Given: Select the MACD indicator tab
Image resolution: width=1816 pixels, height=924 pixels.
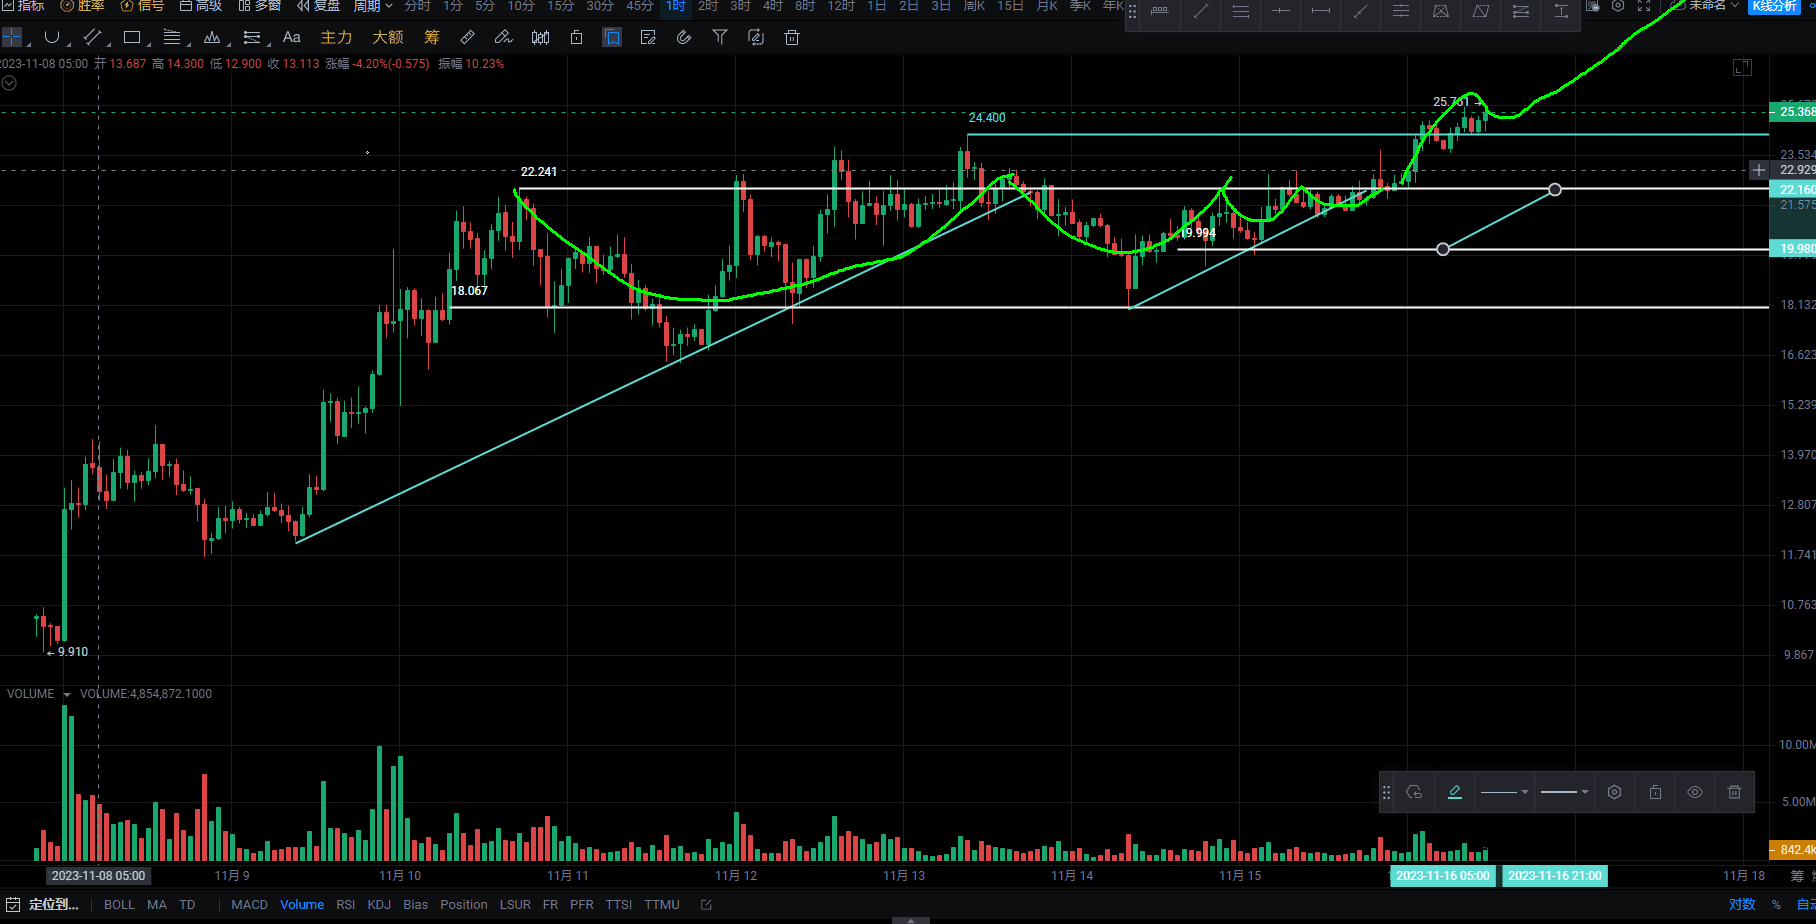Looking at the screenshot, I should 250,904.
